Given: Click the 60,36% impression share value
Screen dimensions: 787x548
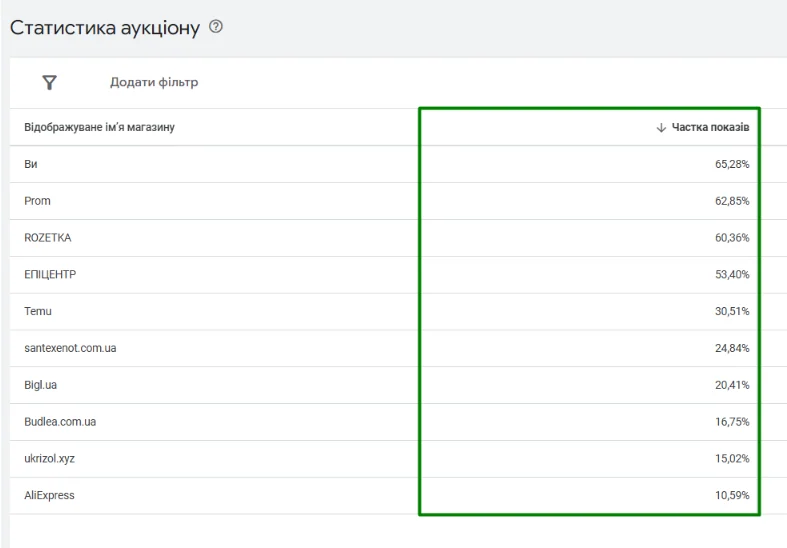Looking at the screenshot, I should (x=732, y=237).
